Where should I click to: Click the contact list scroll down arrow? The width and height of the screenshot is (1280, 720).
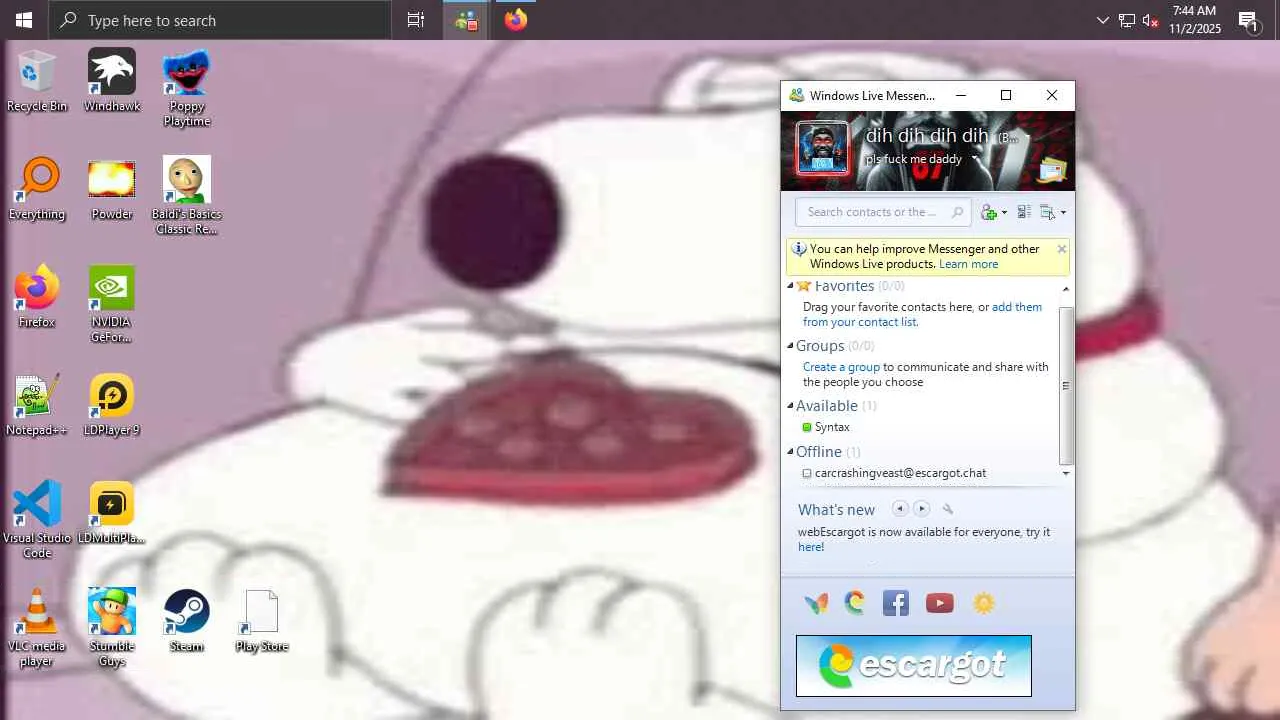[x=1066, y=474]
